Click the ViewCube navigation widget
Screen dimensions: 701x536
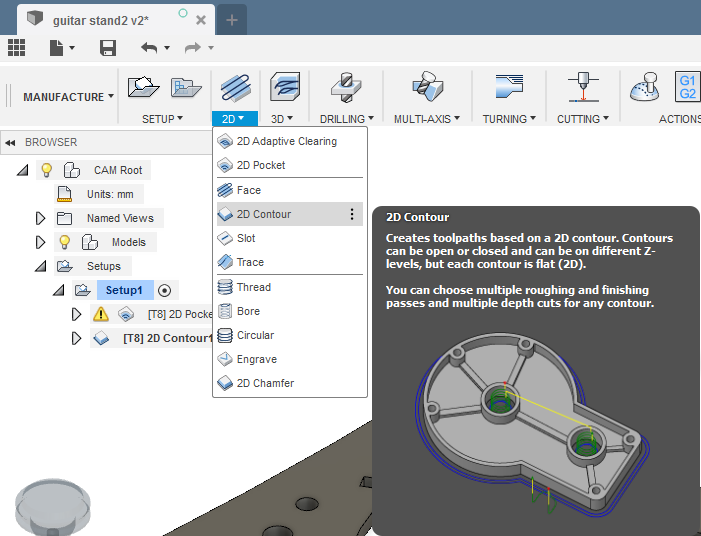click(x=53, y=507)
